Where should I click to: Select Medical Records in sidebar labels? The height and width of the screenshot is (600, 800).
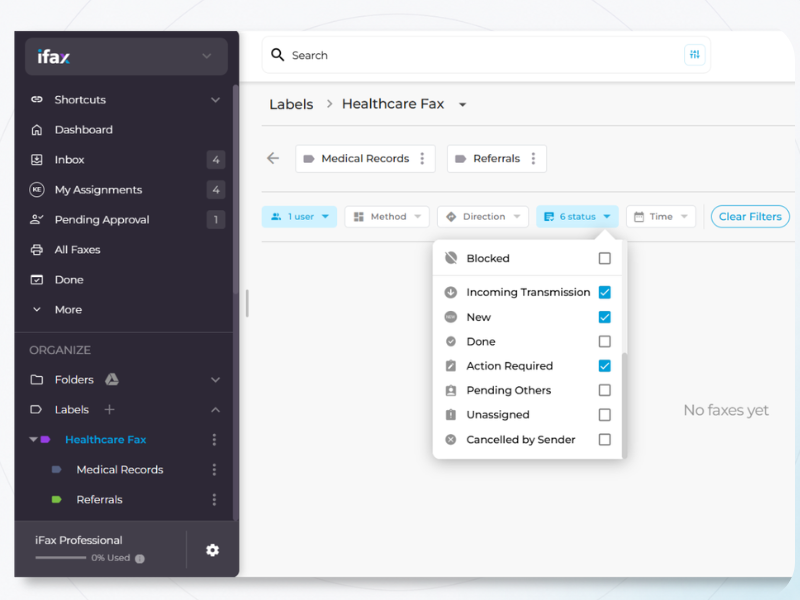point(120,469)
